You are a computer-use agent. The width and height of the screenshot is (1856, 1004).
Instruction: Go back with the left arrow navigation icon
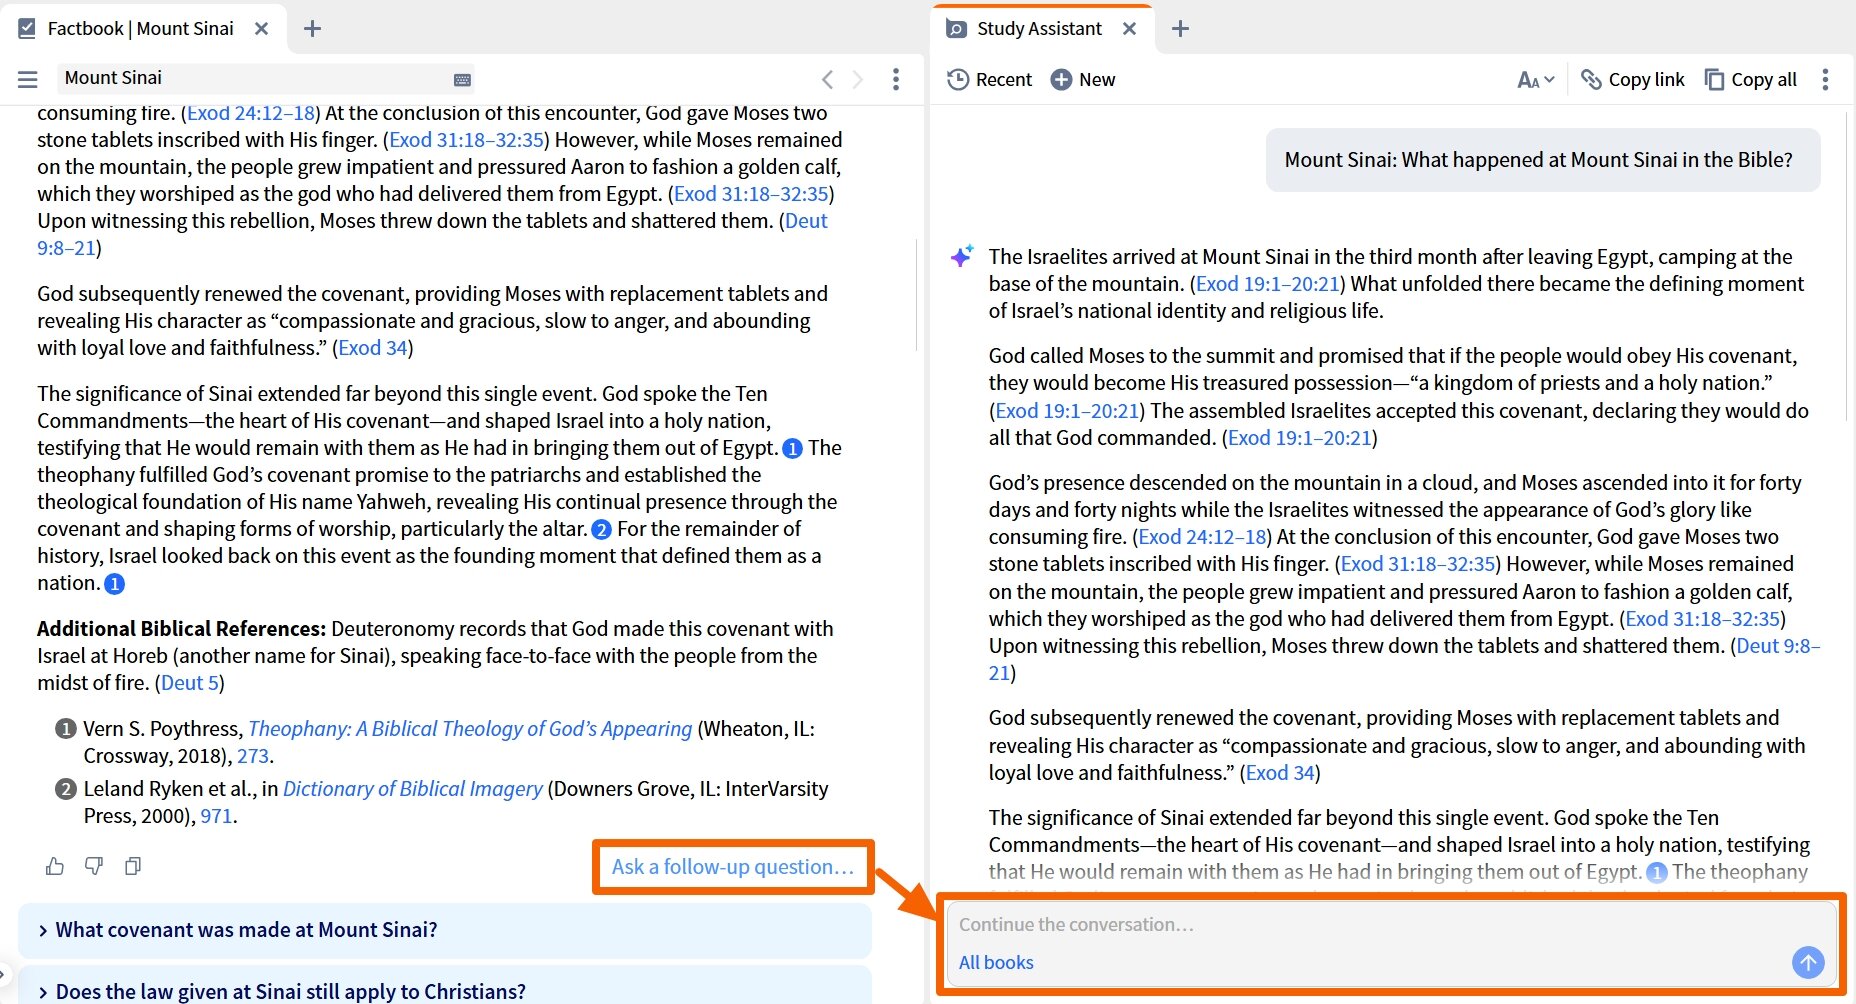point(827,79)
